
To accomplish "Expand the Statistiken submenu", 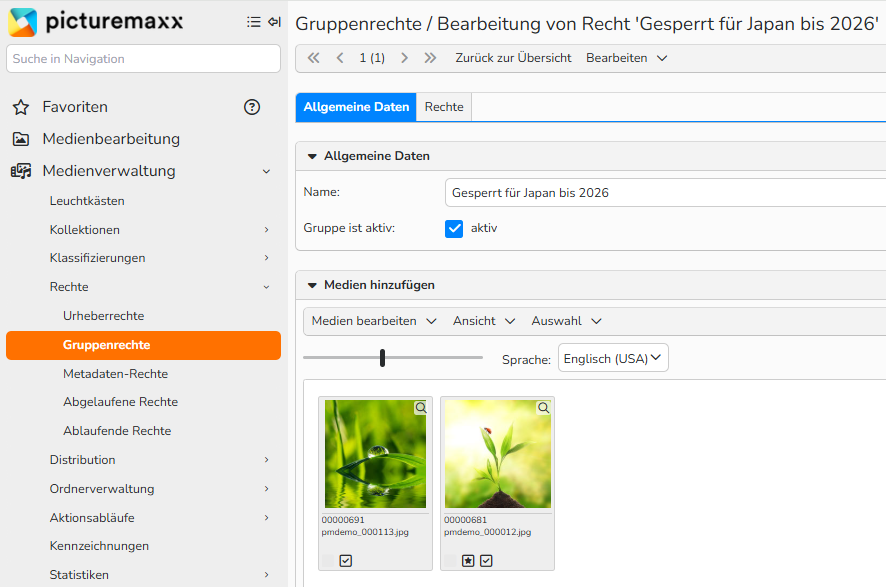I will pos(266,575).
